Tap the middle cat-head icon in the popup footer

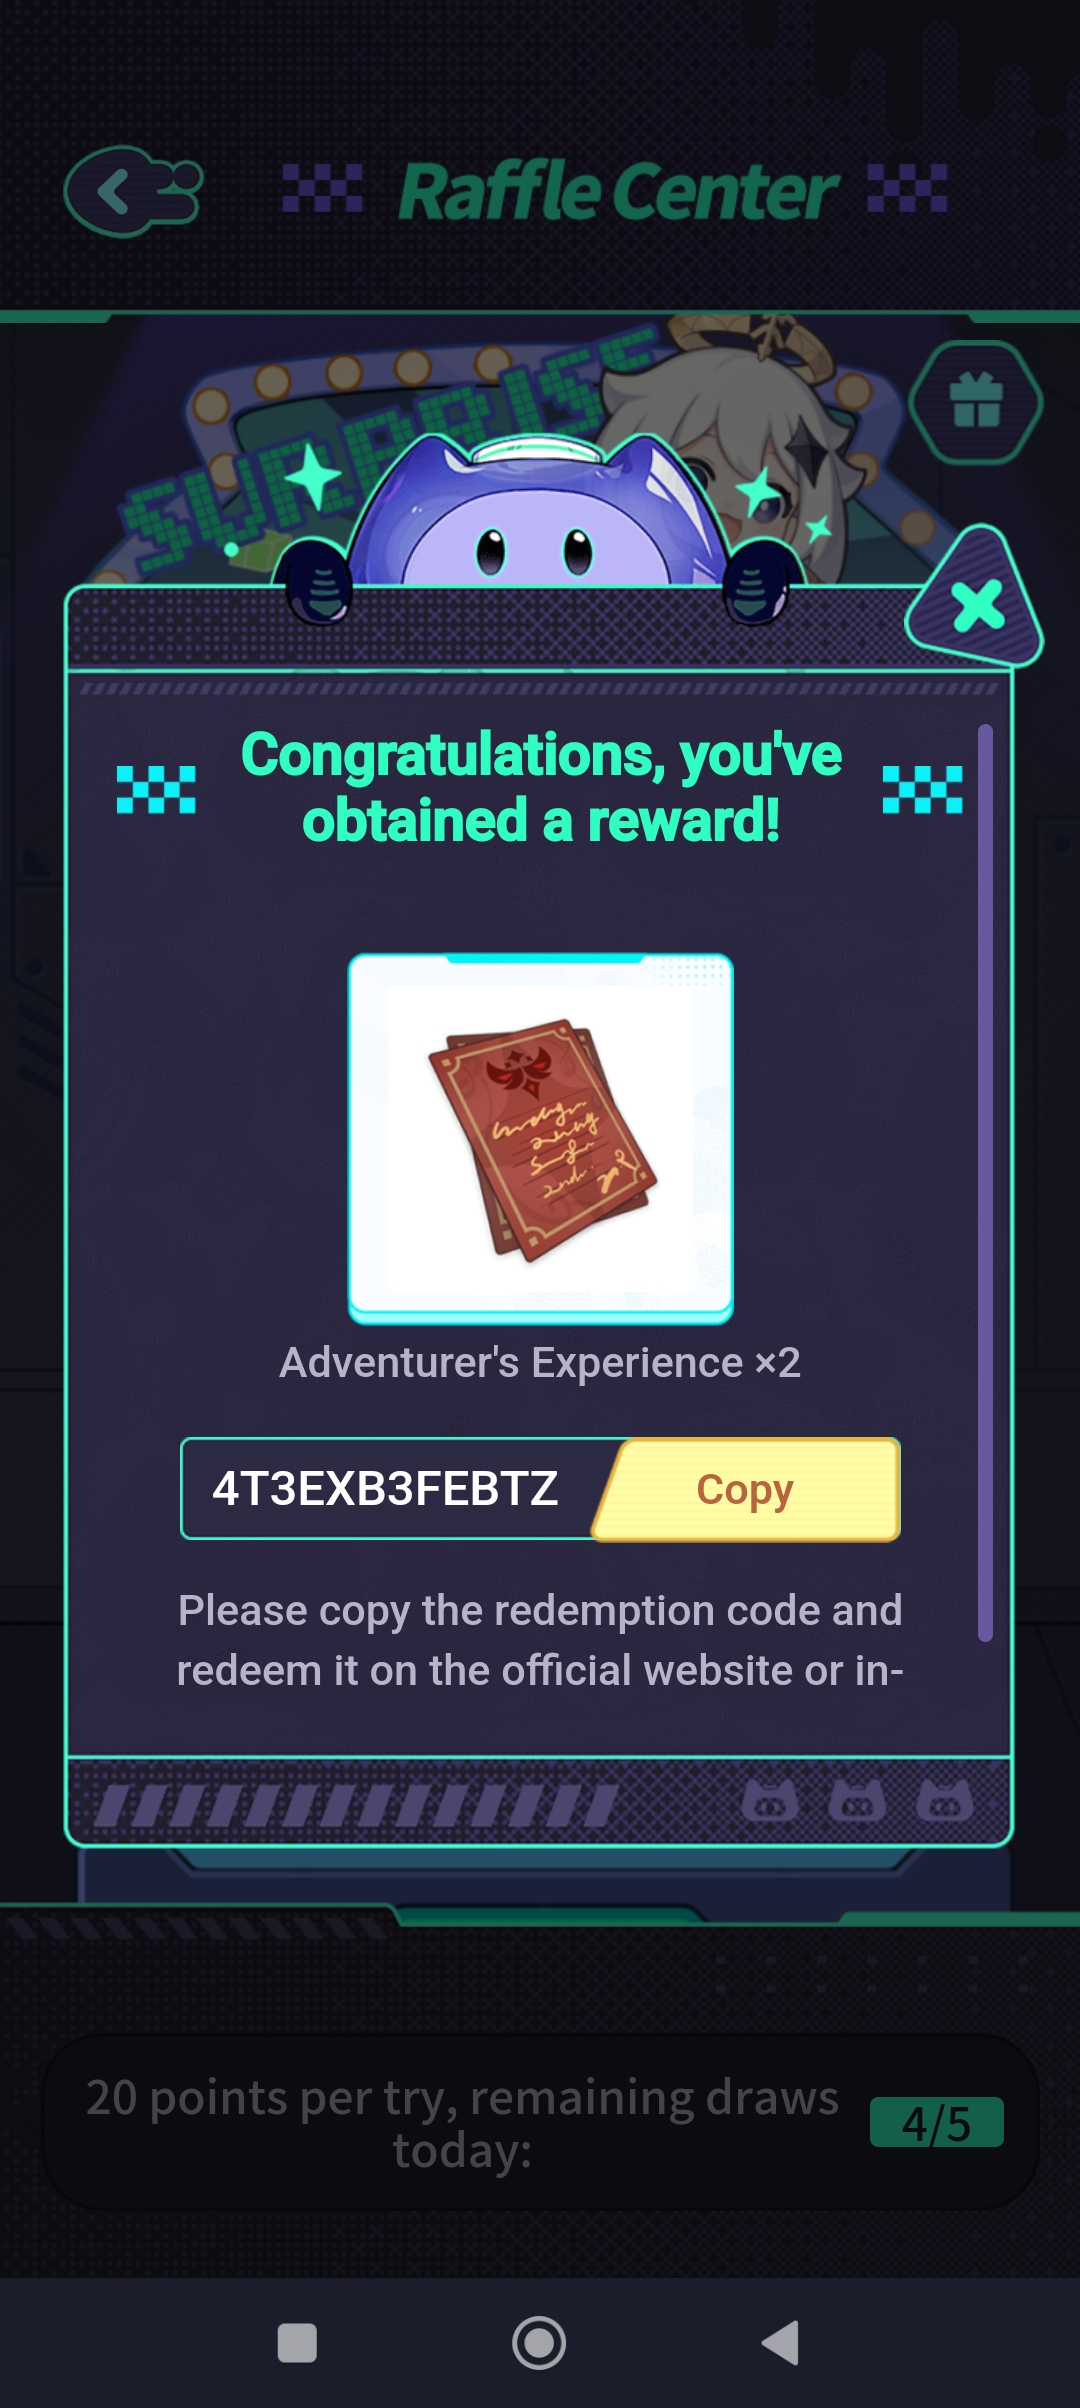coord(858,1801)
